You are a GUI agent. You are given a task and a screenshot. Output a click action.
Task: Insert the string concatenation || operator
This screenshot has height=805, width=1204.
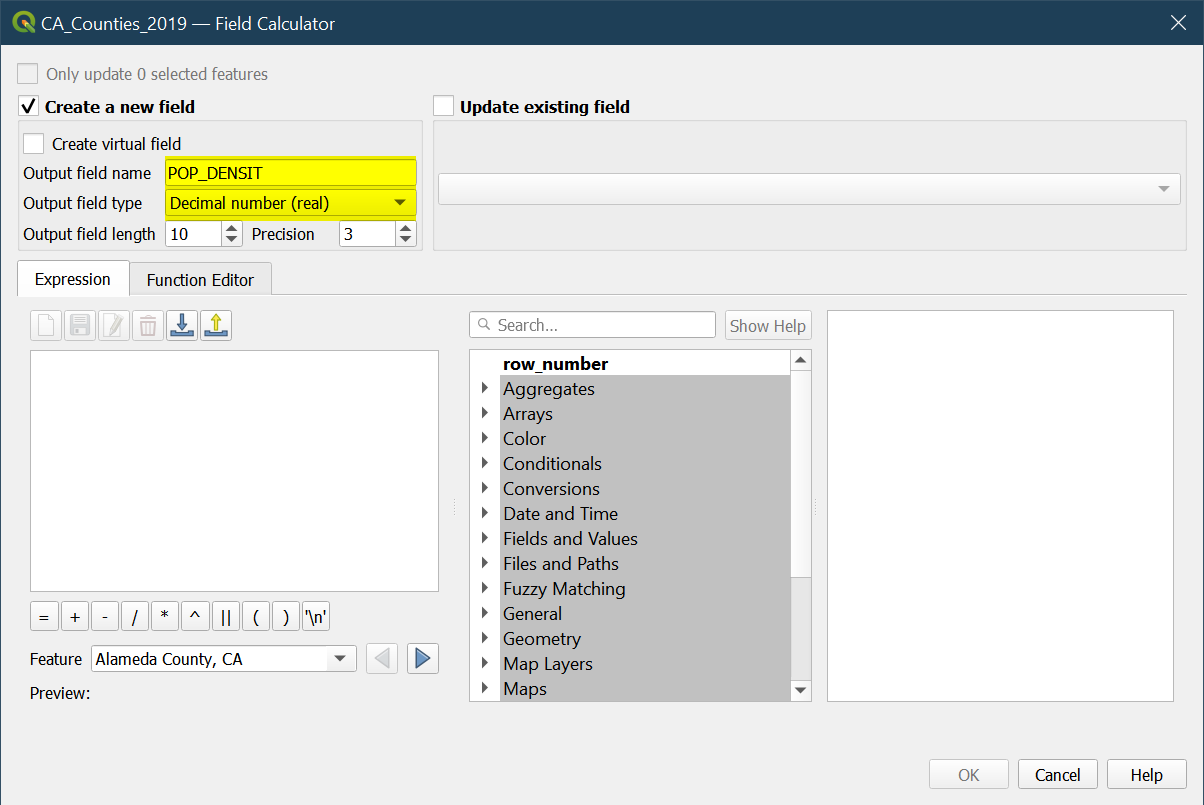tap(226, 617)
